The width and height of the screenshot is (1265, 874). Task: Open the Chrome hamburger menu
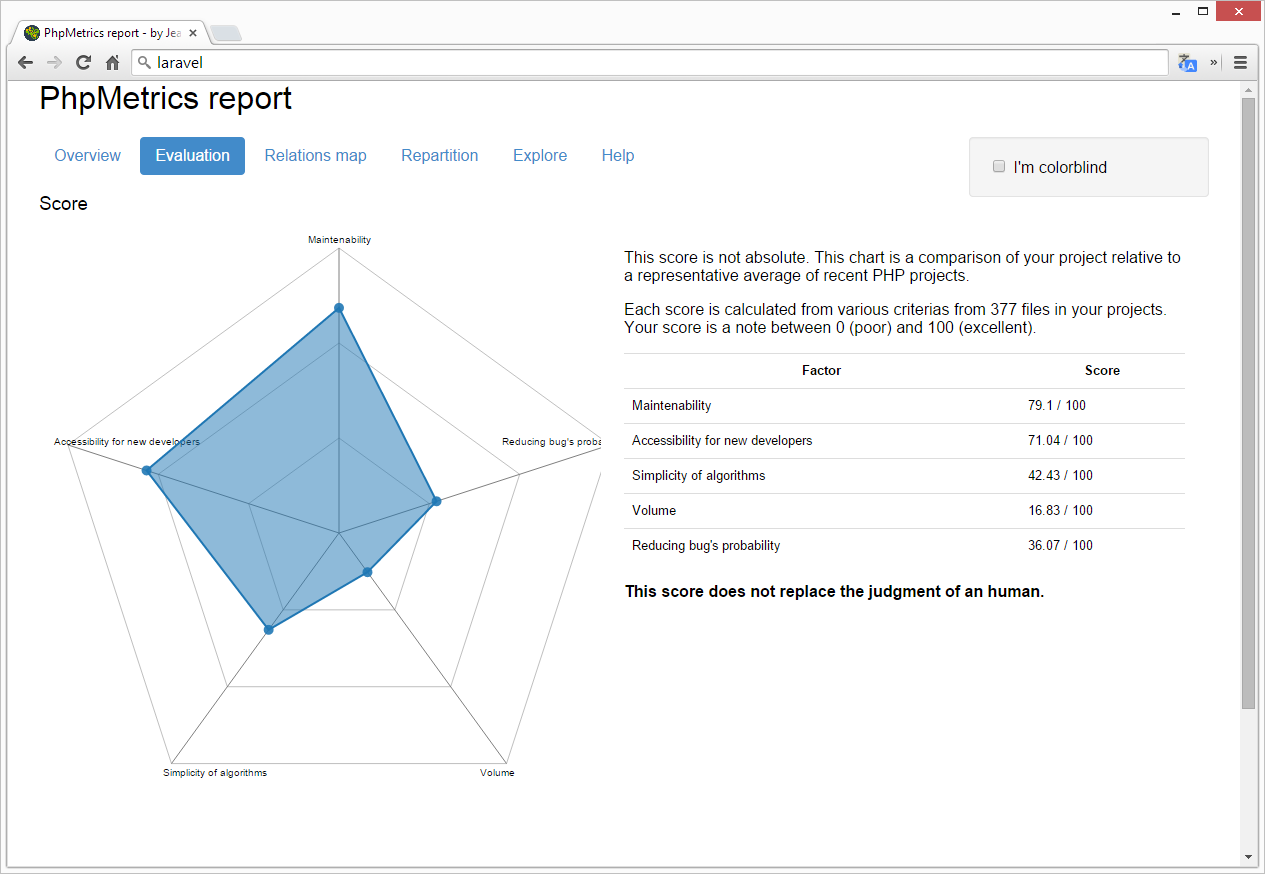coord(1240,62)
